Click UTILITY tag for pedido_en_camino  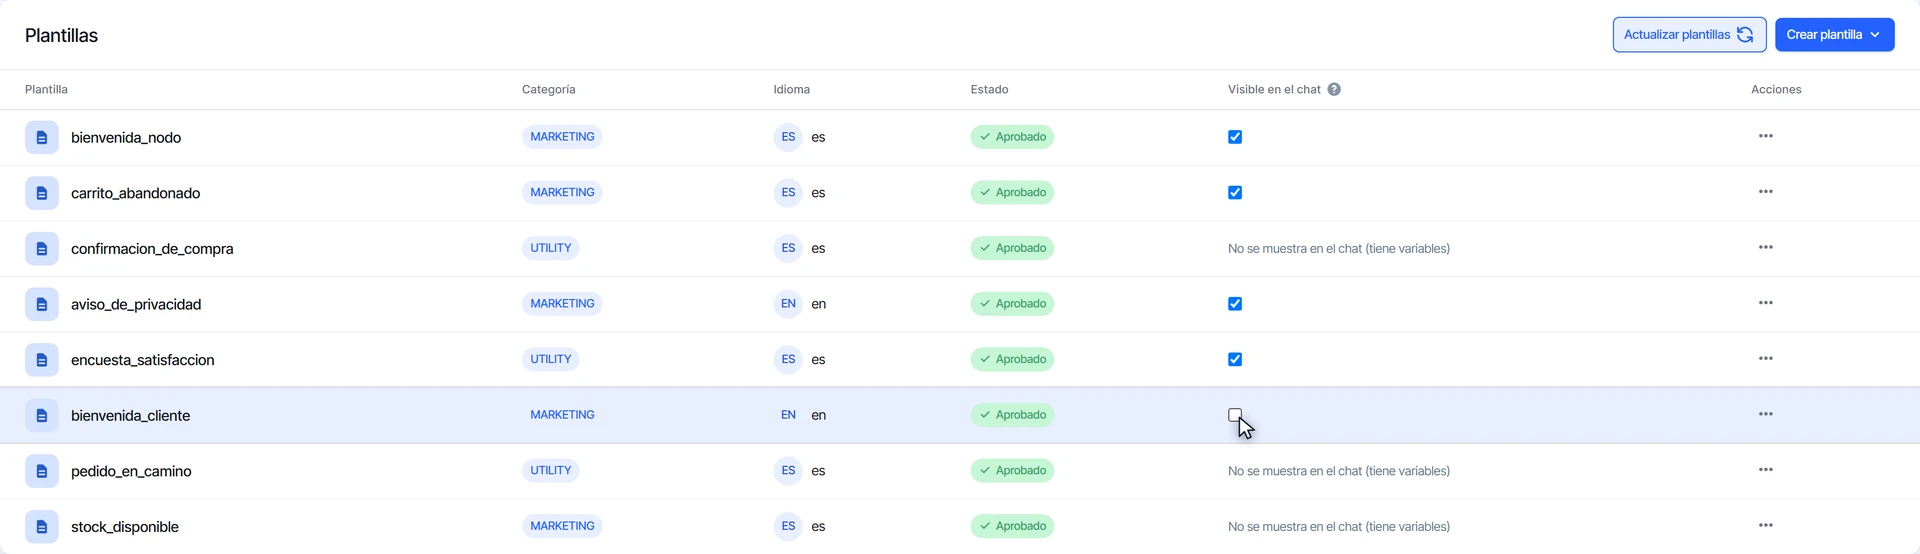(x=551, y=470)
